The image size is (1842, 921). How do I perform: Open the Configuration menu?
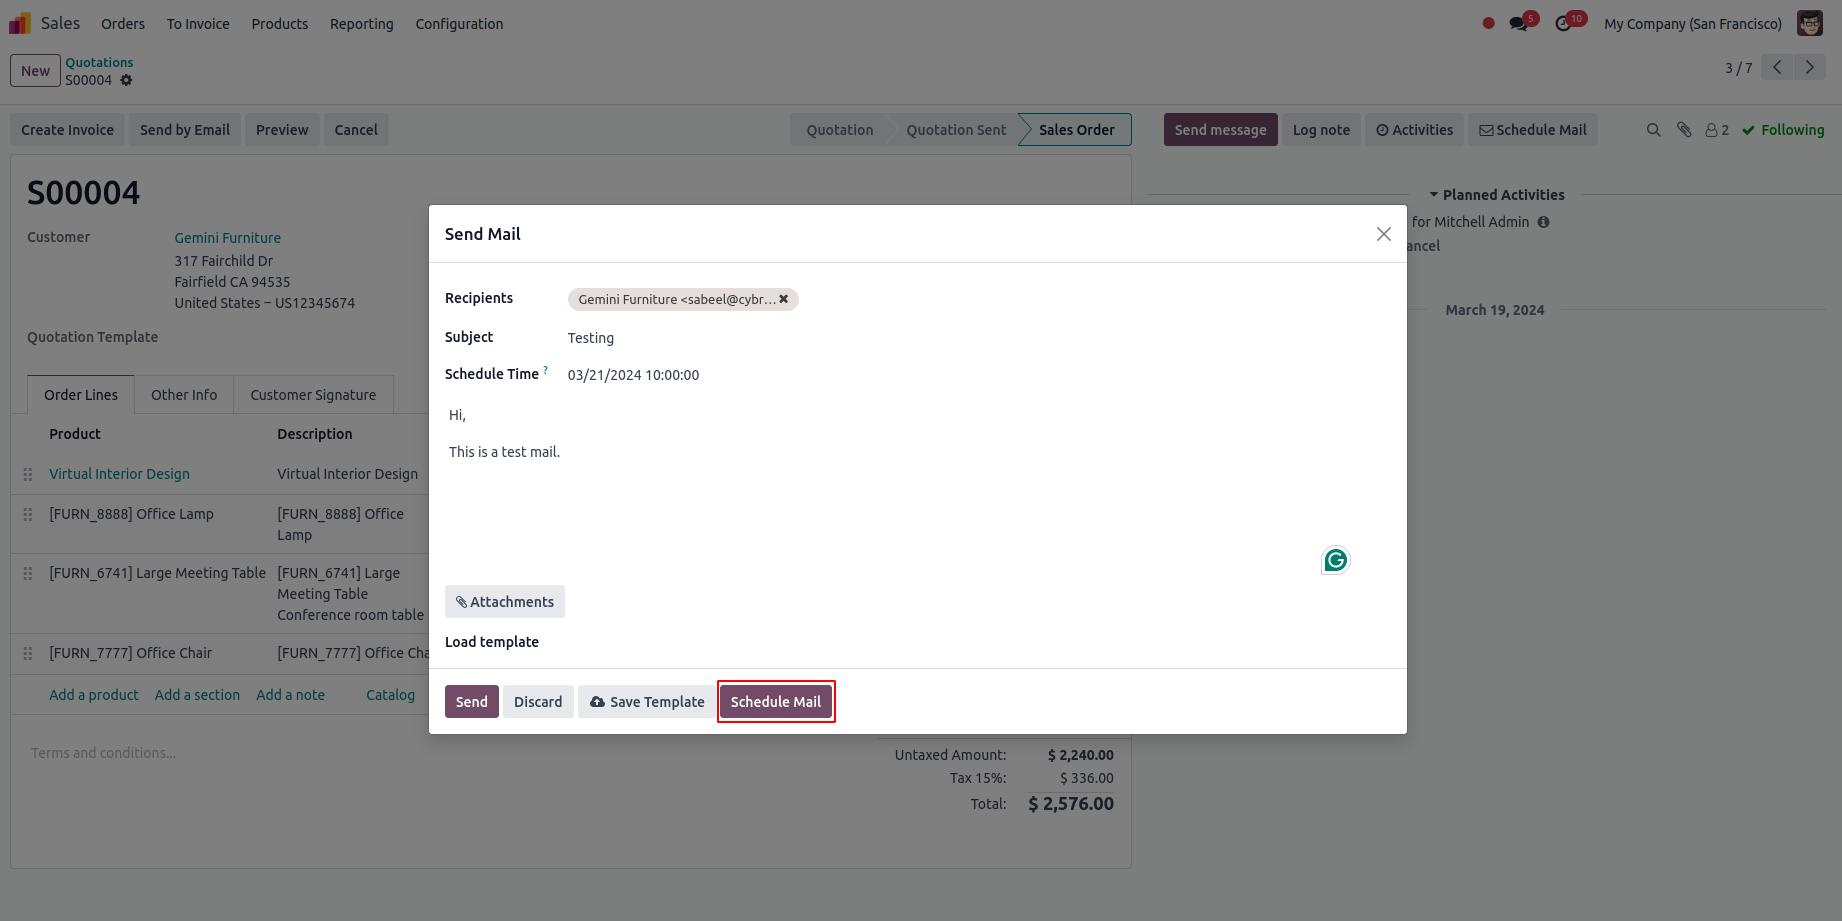pos(459,24)
